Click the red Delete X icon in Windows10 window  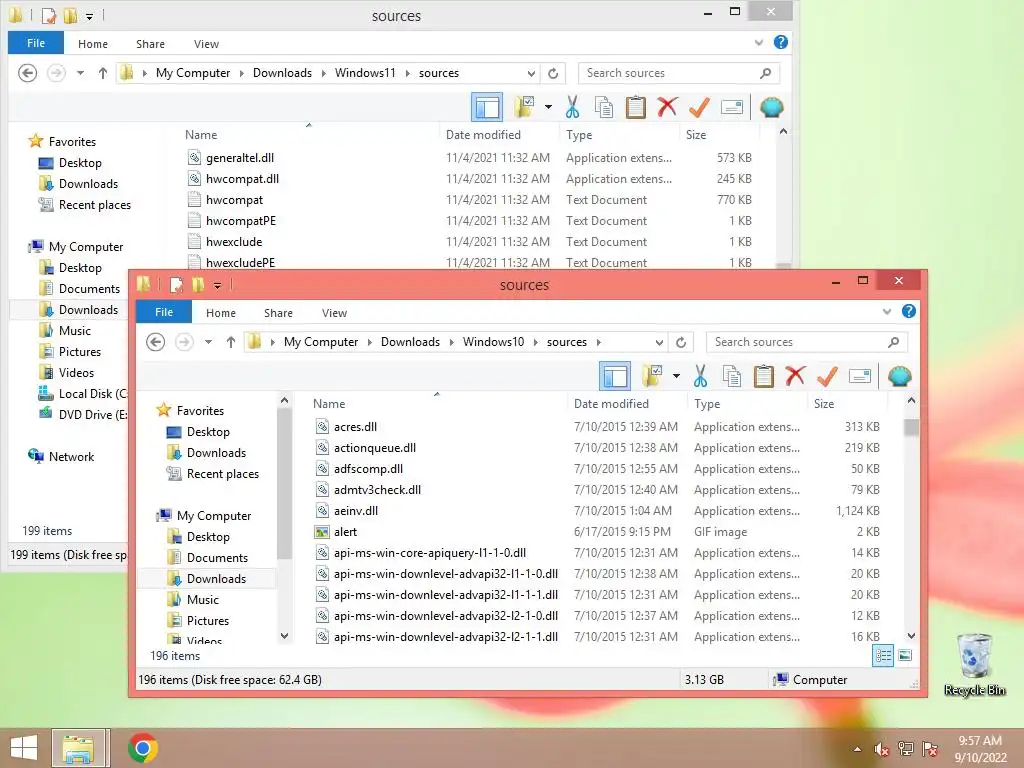(x=795, y=376)
